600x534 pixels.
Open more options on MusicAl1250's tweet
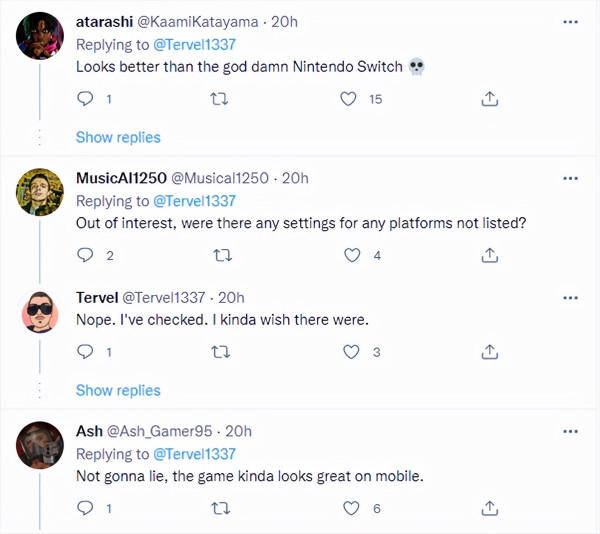pyautogui.click(x=570, y=177)
